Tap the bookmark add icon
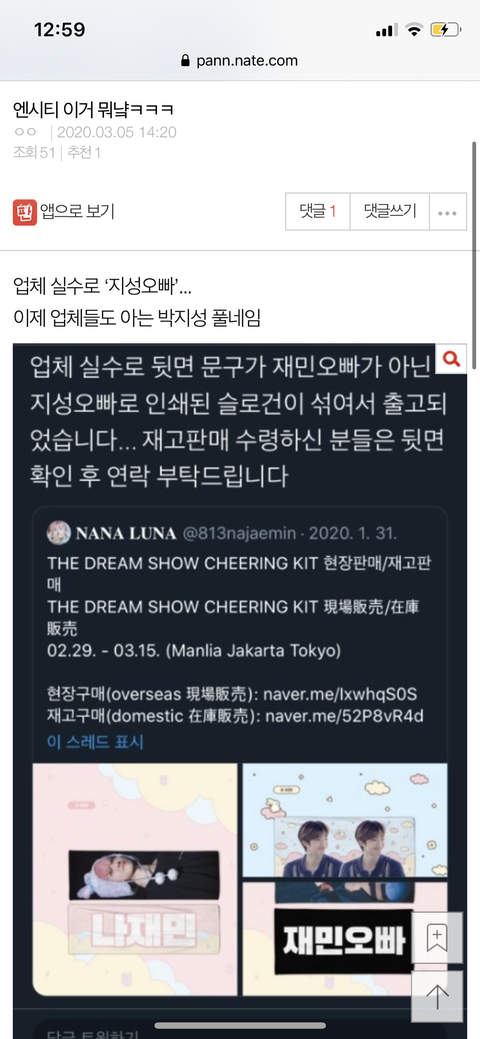The height and width of the screenshot is (1039, 480). click(437, 938)
